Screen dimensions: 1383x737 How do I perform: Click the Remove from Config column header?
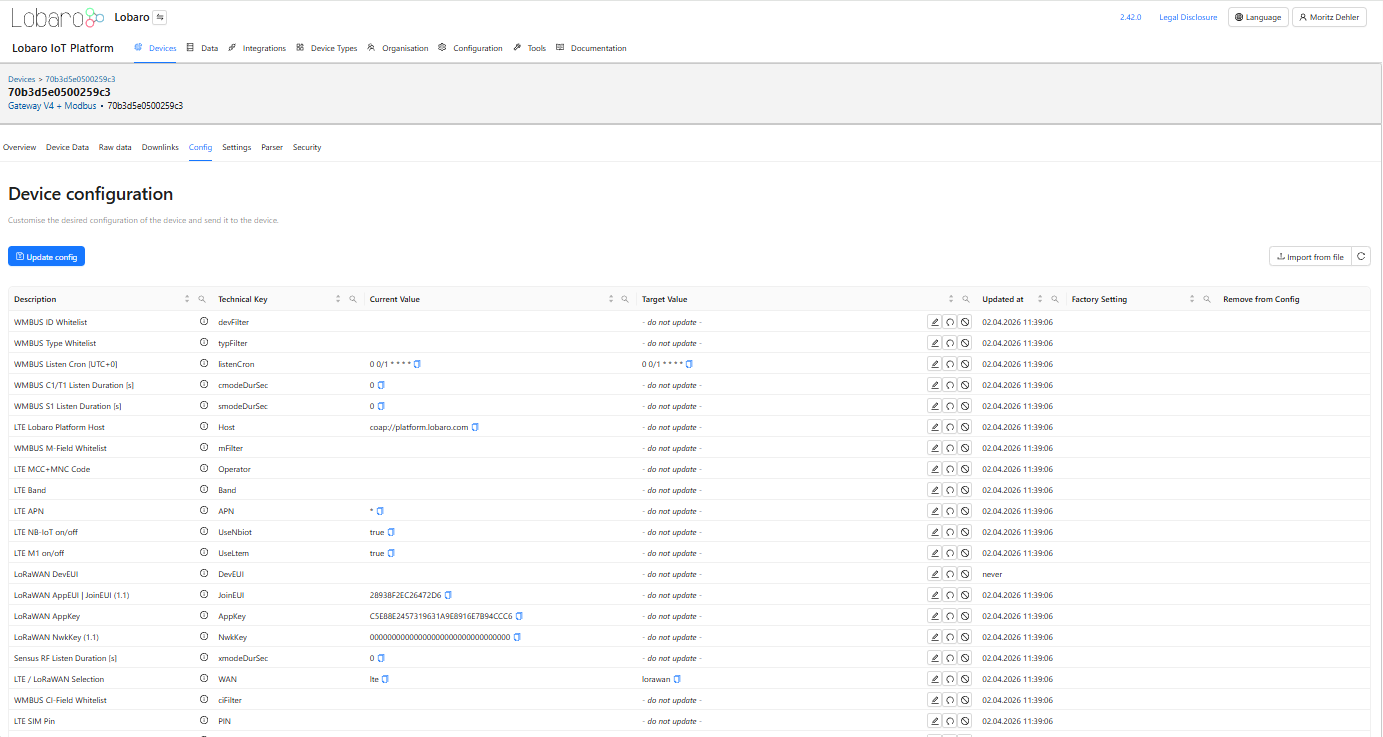pyautogui.click(x=1261, y=299)
